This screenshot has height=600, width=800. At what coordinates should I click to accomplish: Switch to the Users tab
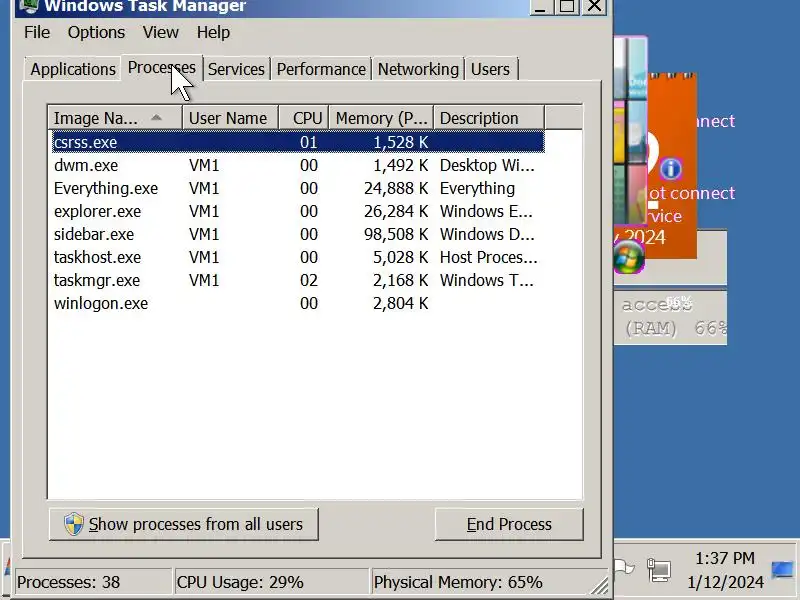[490, 69]
